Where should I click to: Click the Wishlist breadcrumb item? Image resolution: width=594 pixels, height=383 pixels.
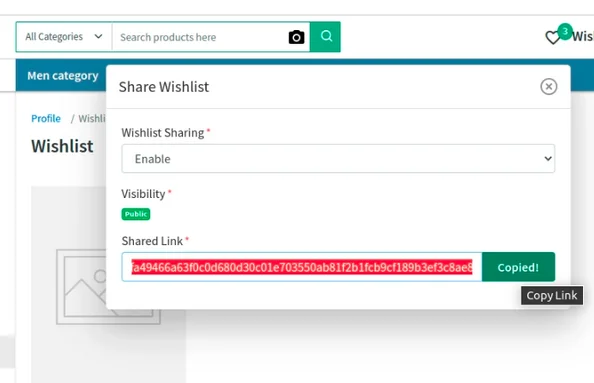pos(92,119)
